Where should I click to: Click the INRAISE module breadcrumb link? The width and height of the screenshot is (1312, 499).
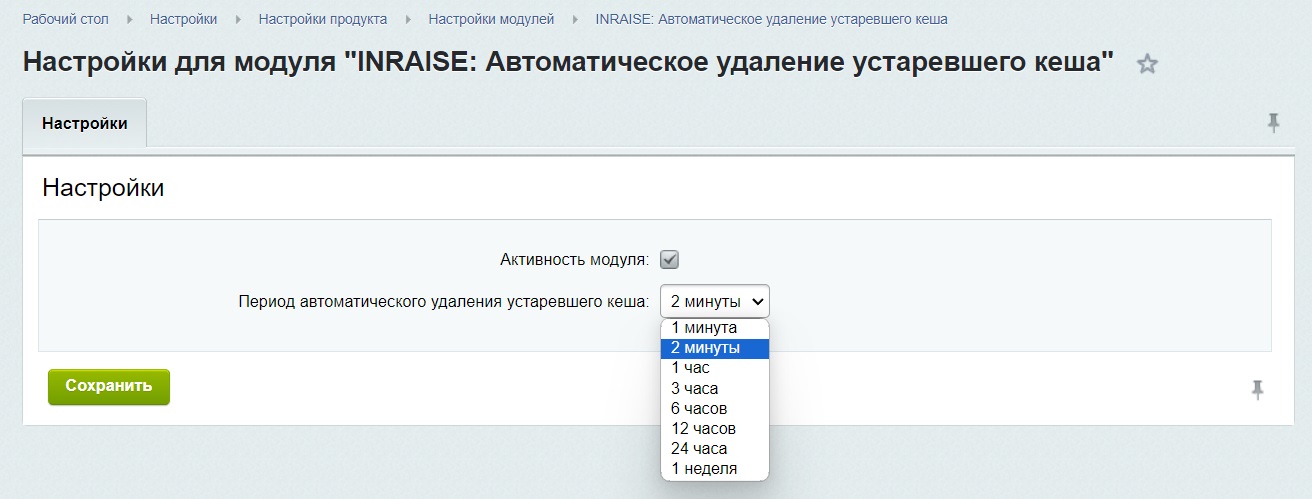(770, 19)
